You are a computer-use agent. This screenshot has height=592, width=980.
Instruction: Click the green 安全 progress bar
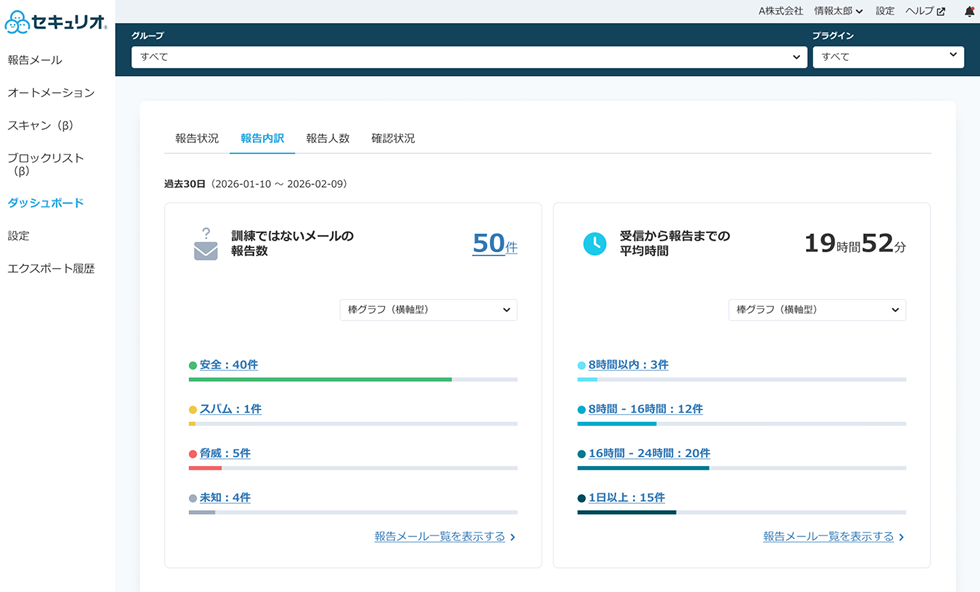pyautogui.click(x=320, y=380)
